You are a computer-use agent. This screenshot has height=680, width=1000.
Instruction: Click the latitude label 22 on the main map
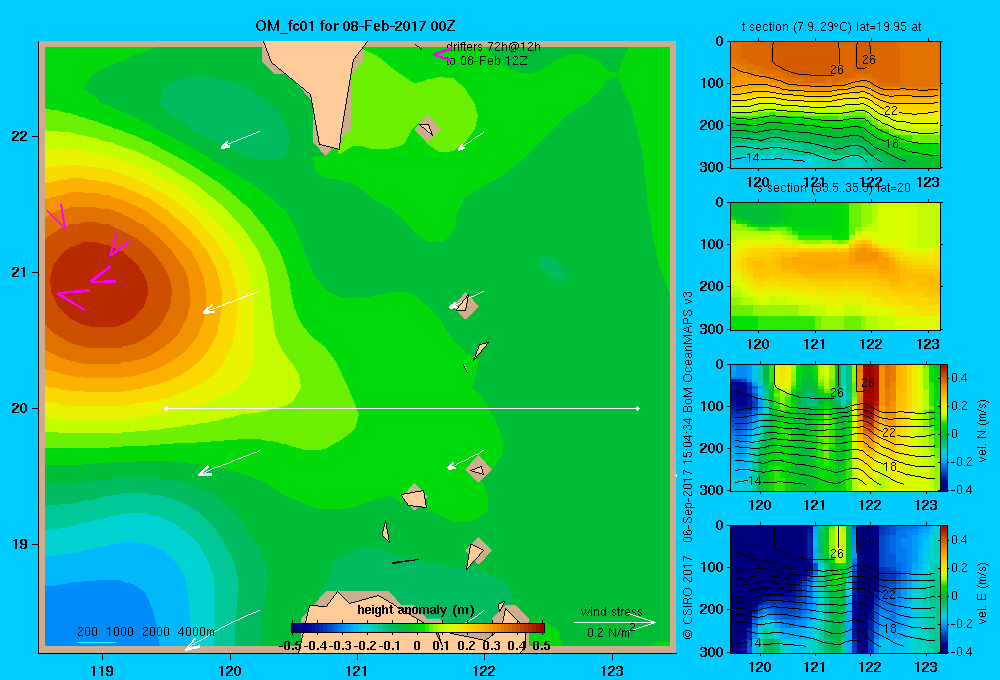(19, 136)
